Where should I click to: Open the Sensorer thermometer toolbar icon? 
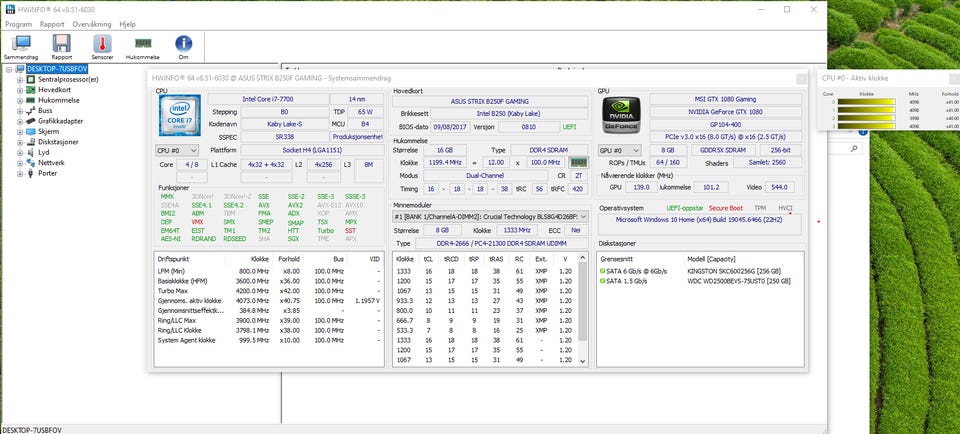(102, 43)
